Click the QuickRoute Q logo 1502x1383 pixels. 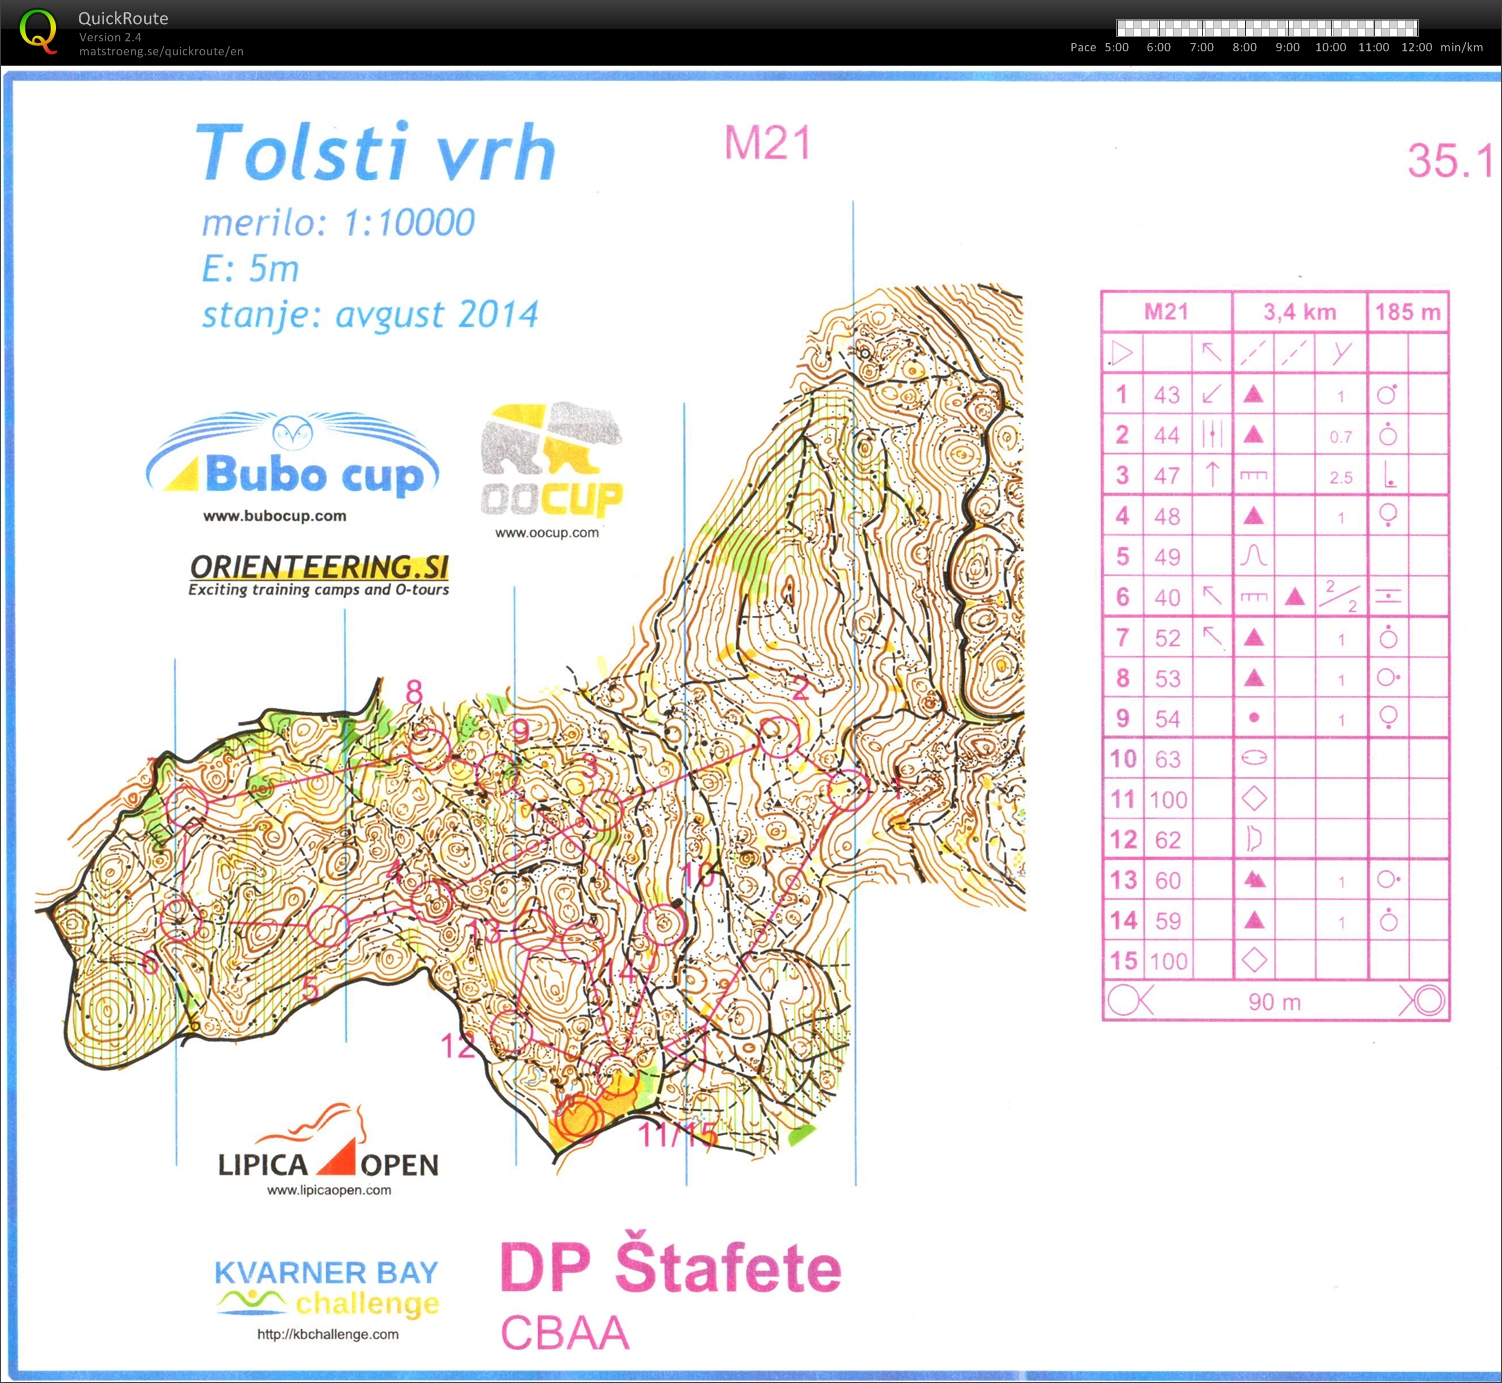tap(37, 31)
